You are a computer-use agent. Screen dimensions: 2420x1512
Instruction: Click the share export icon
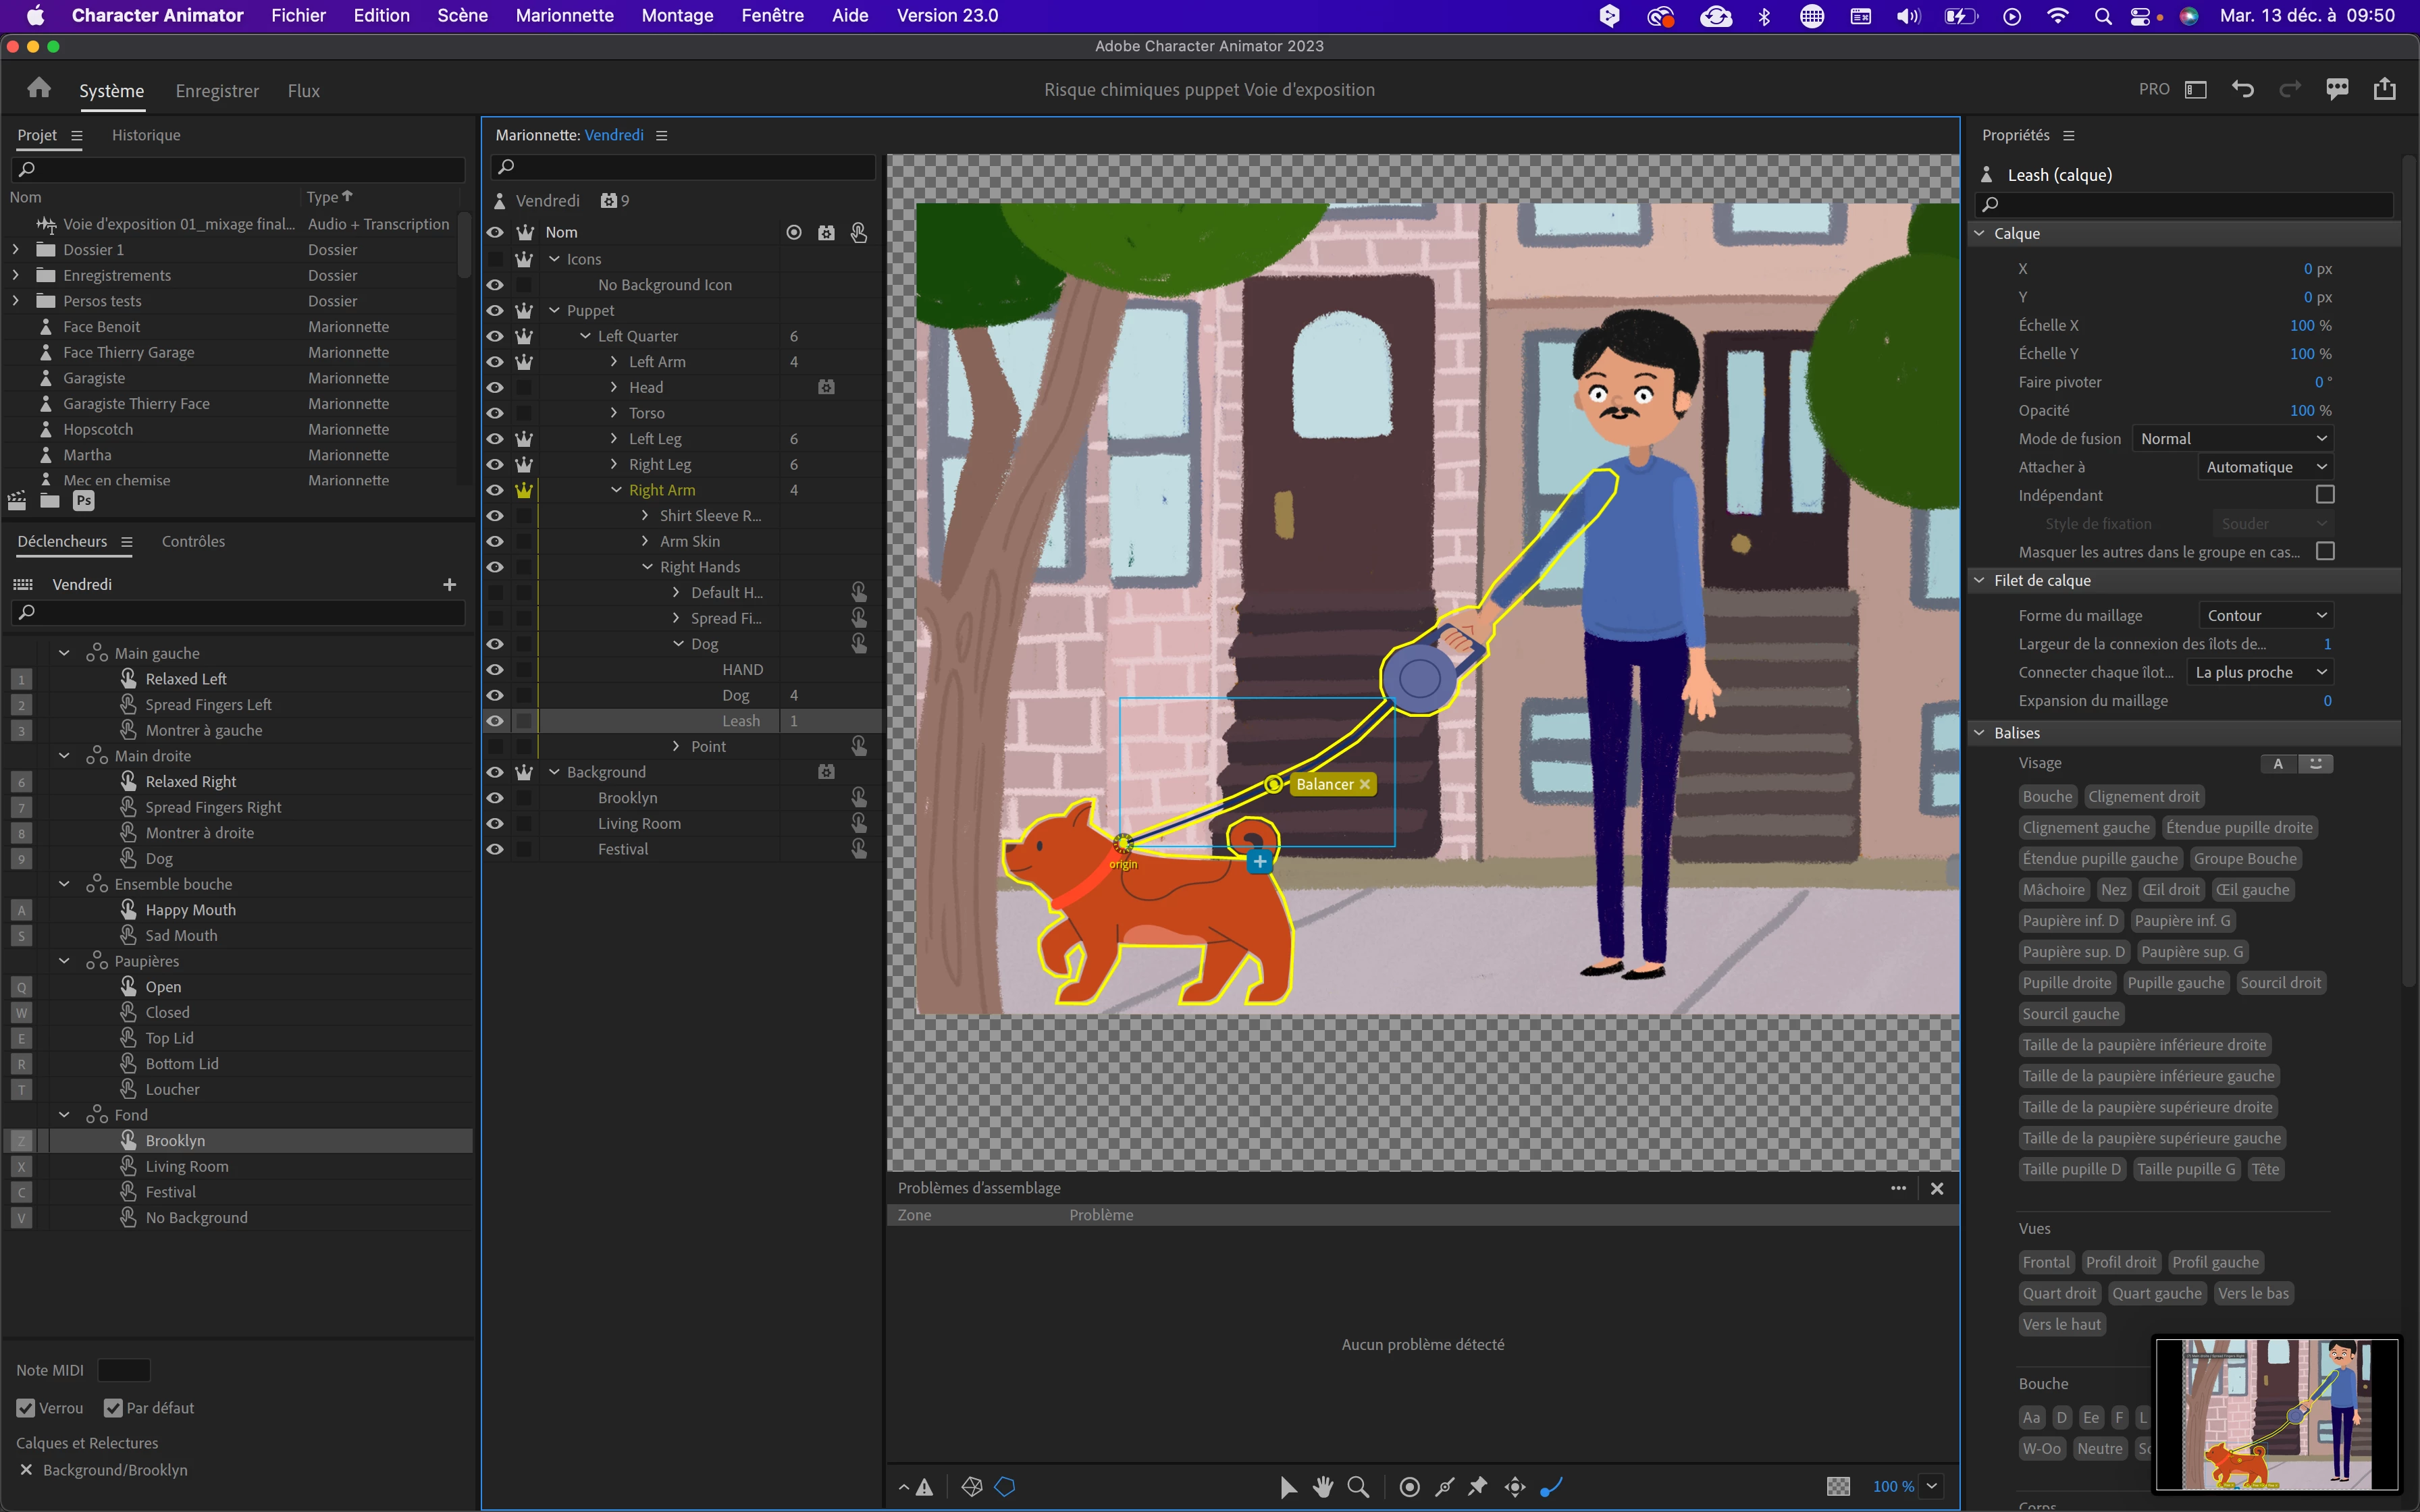pyautogui.click(x=2384, y=89)
